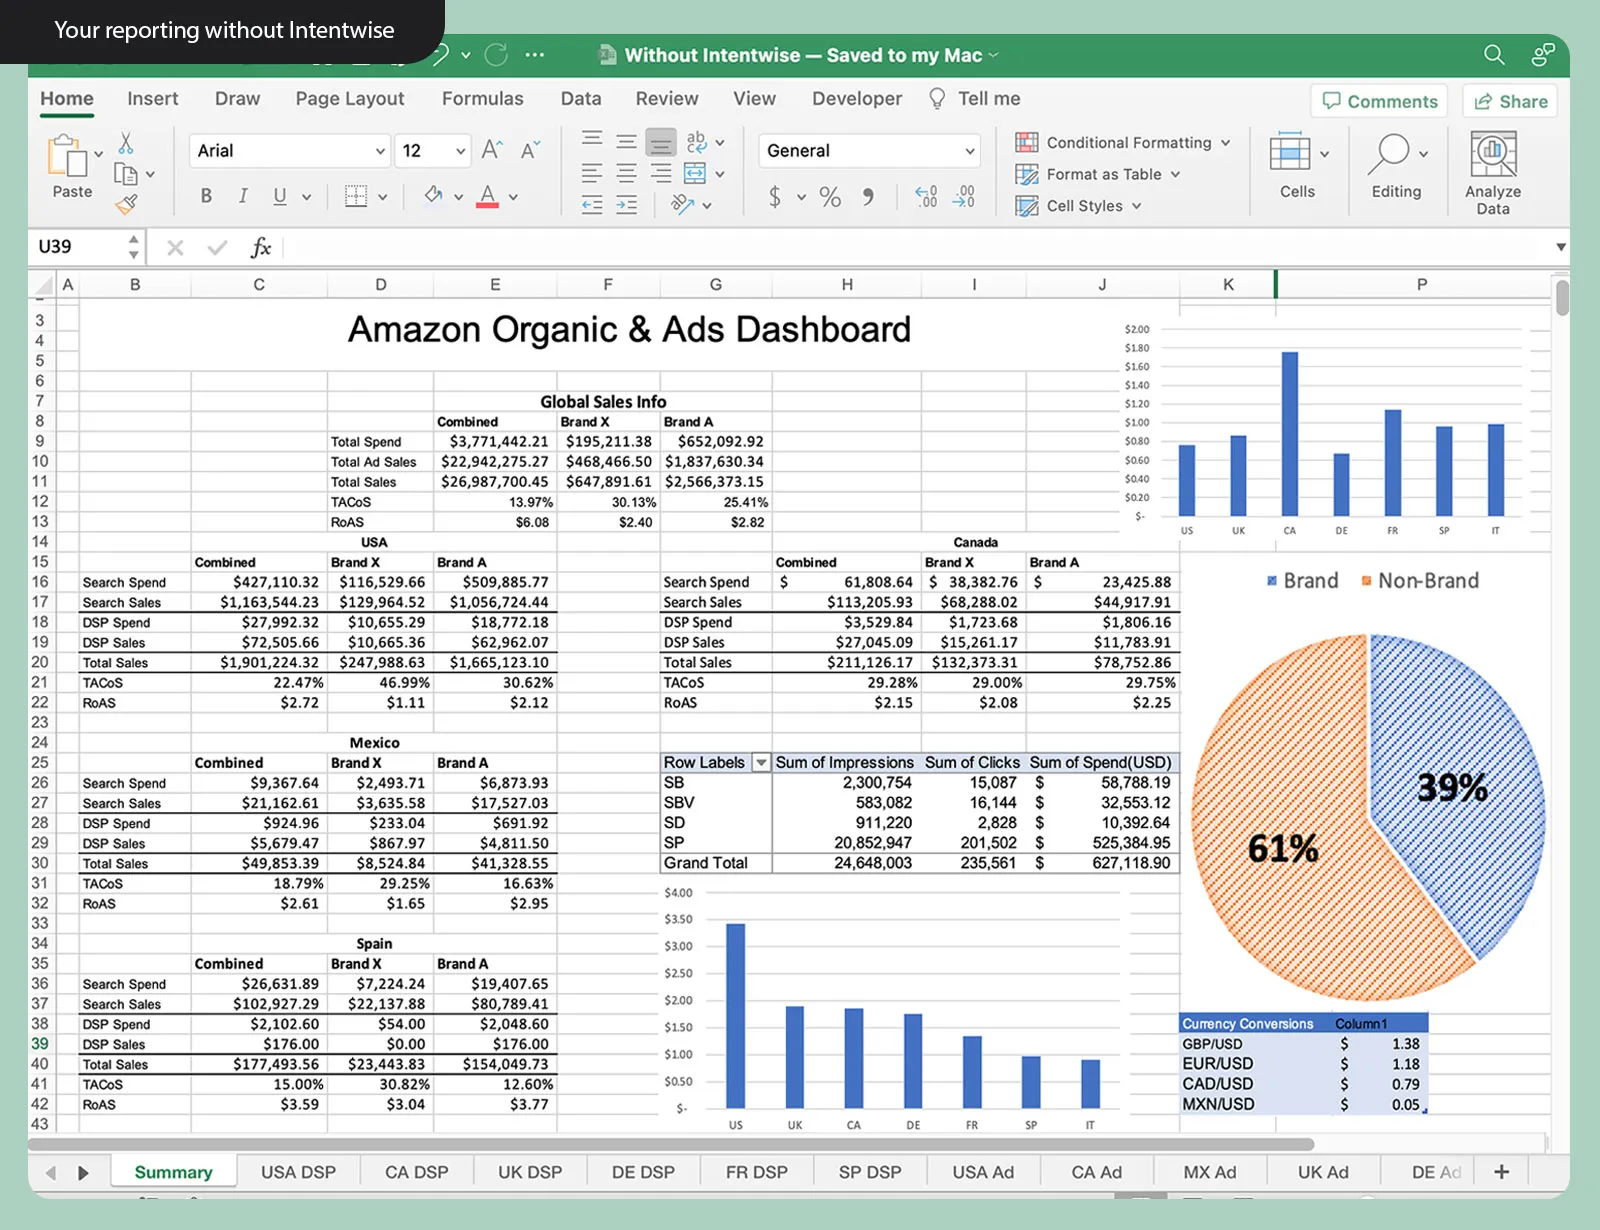This screenshot has height=1230, width=1600.
Task: Toggle bottom align button
Action: 661,142
